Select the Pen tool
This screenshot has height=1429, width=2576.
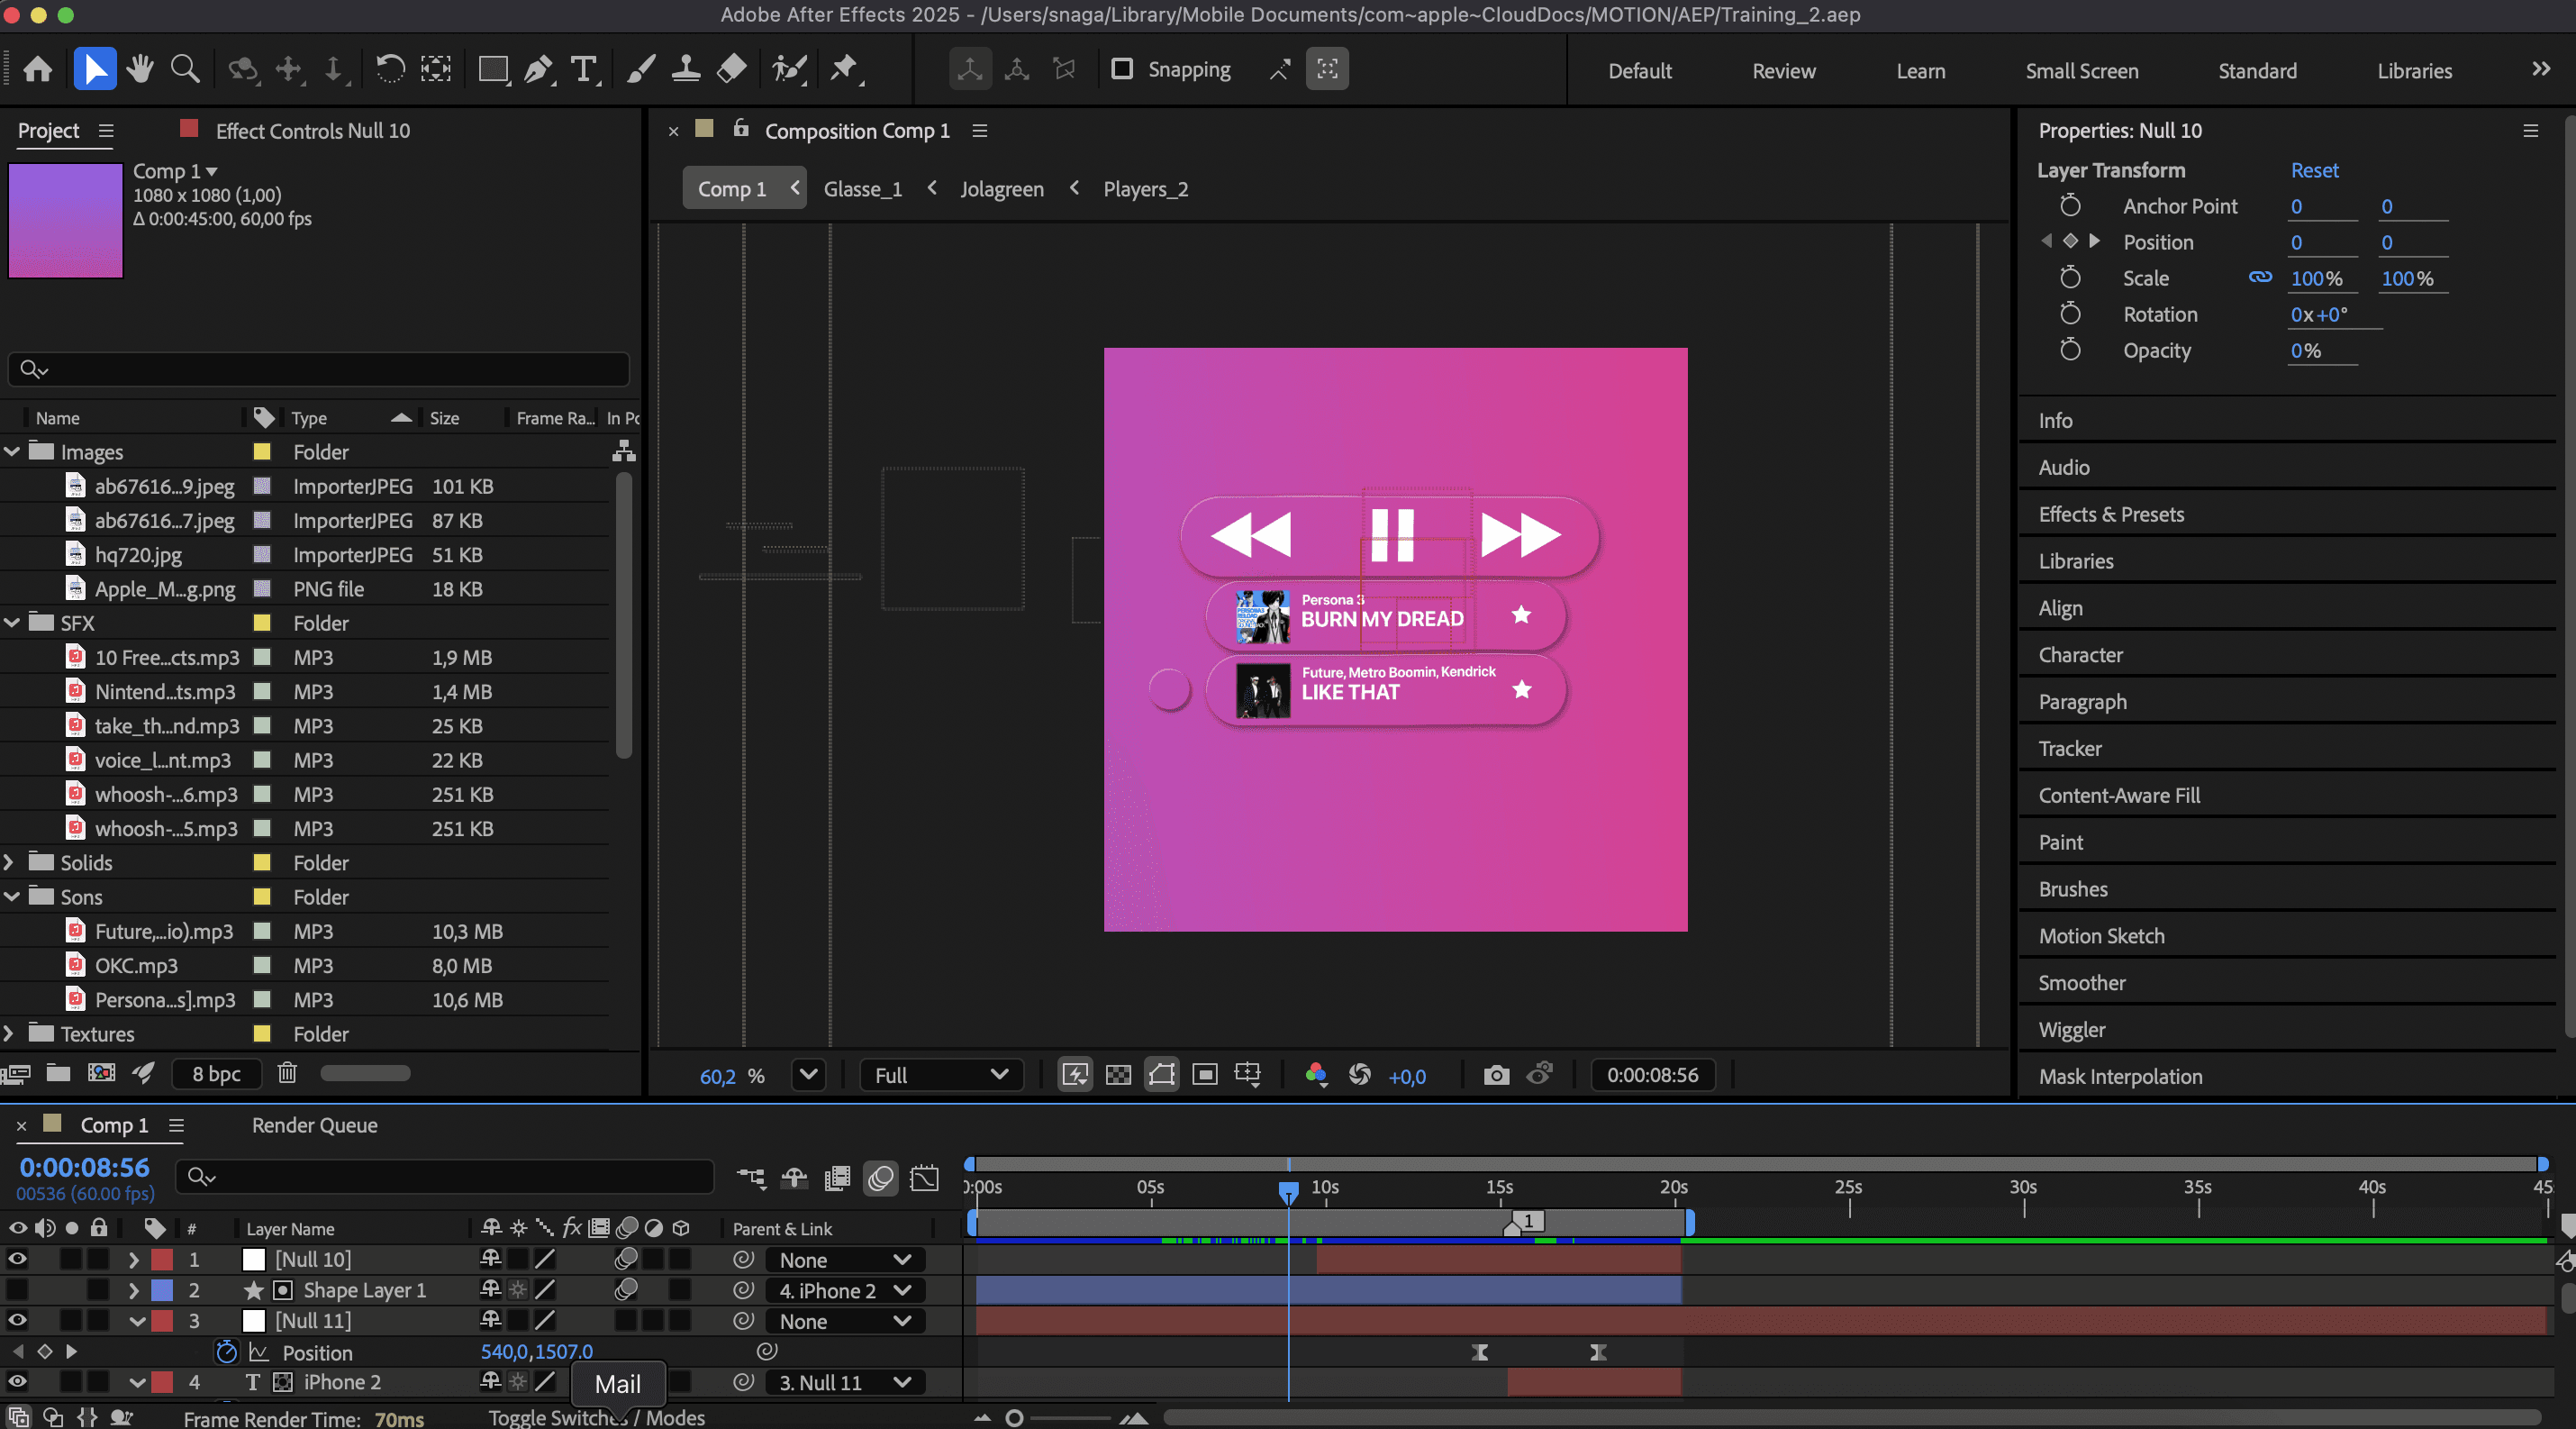click(x=538, y=69)
